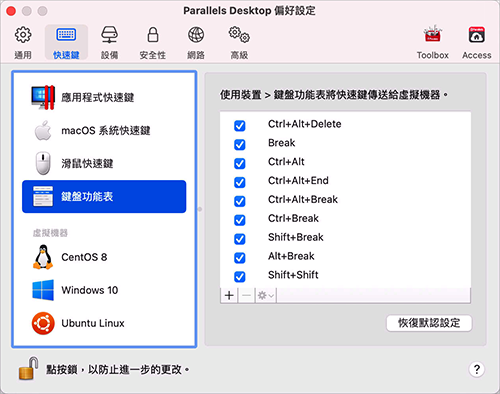Click the mouse icon in sidebar

point(43,163)
